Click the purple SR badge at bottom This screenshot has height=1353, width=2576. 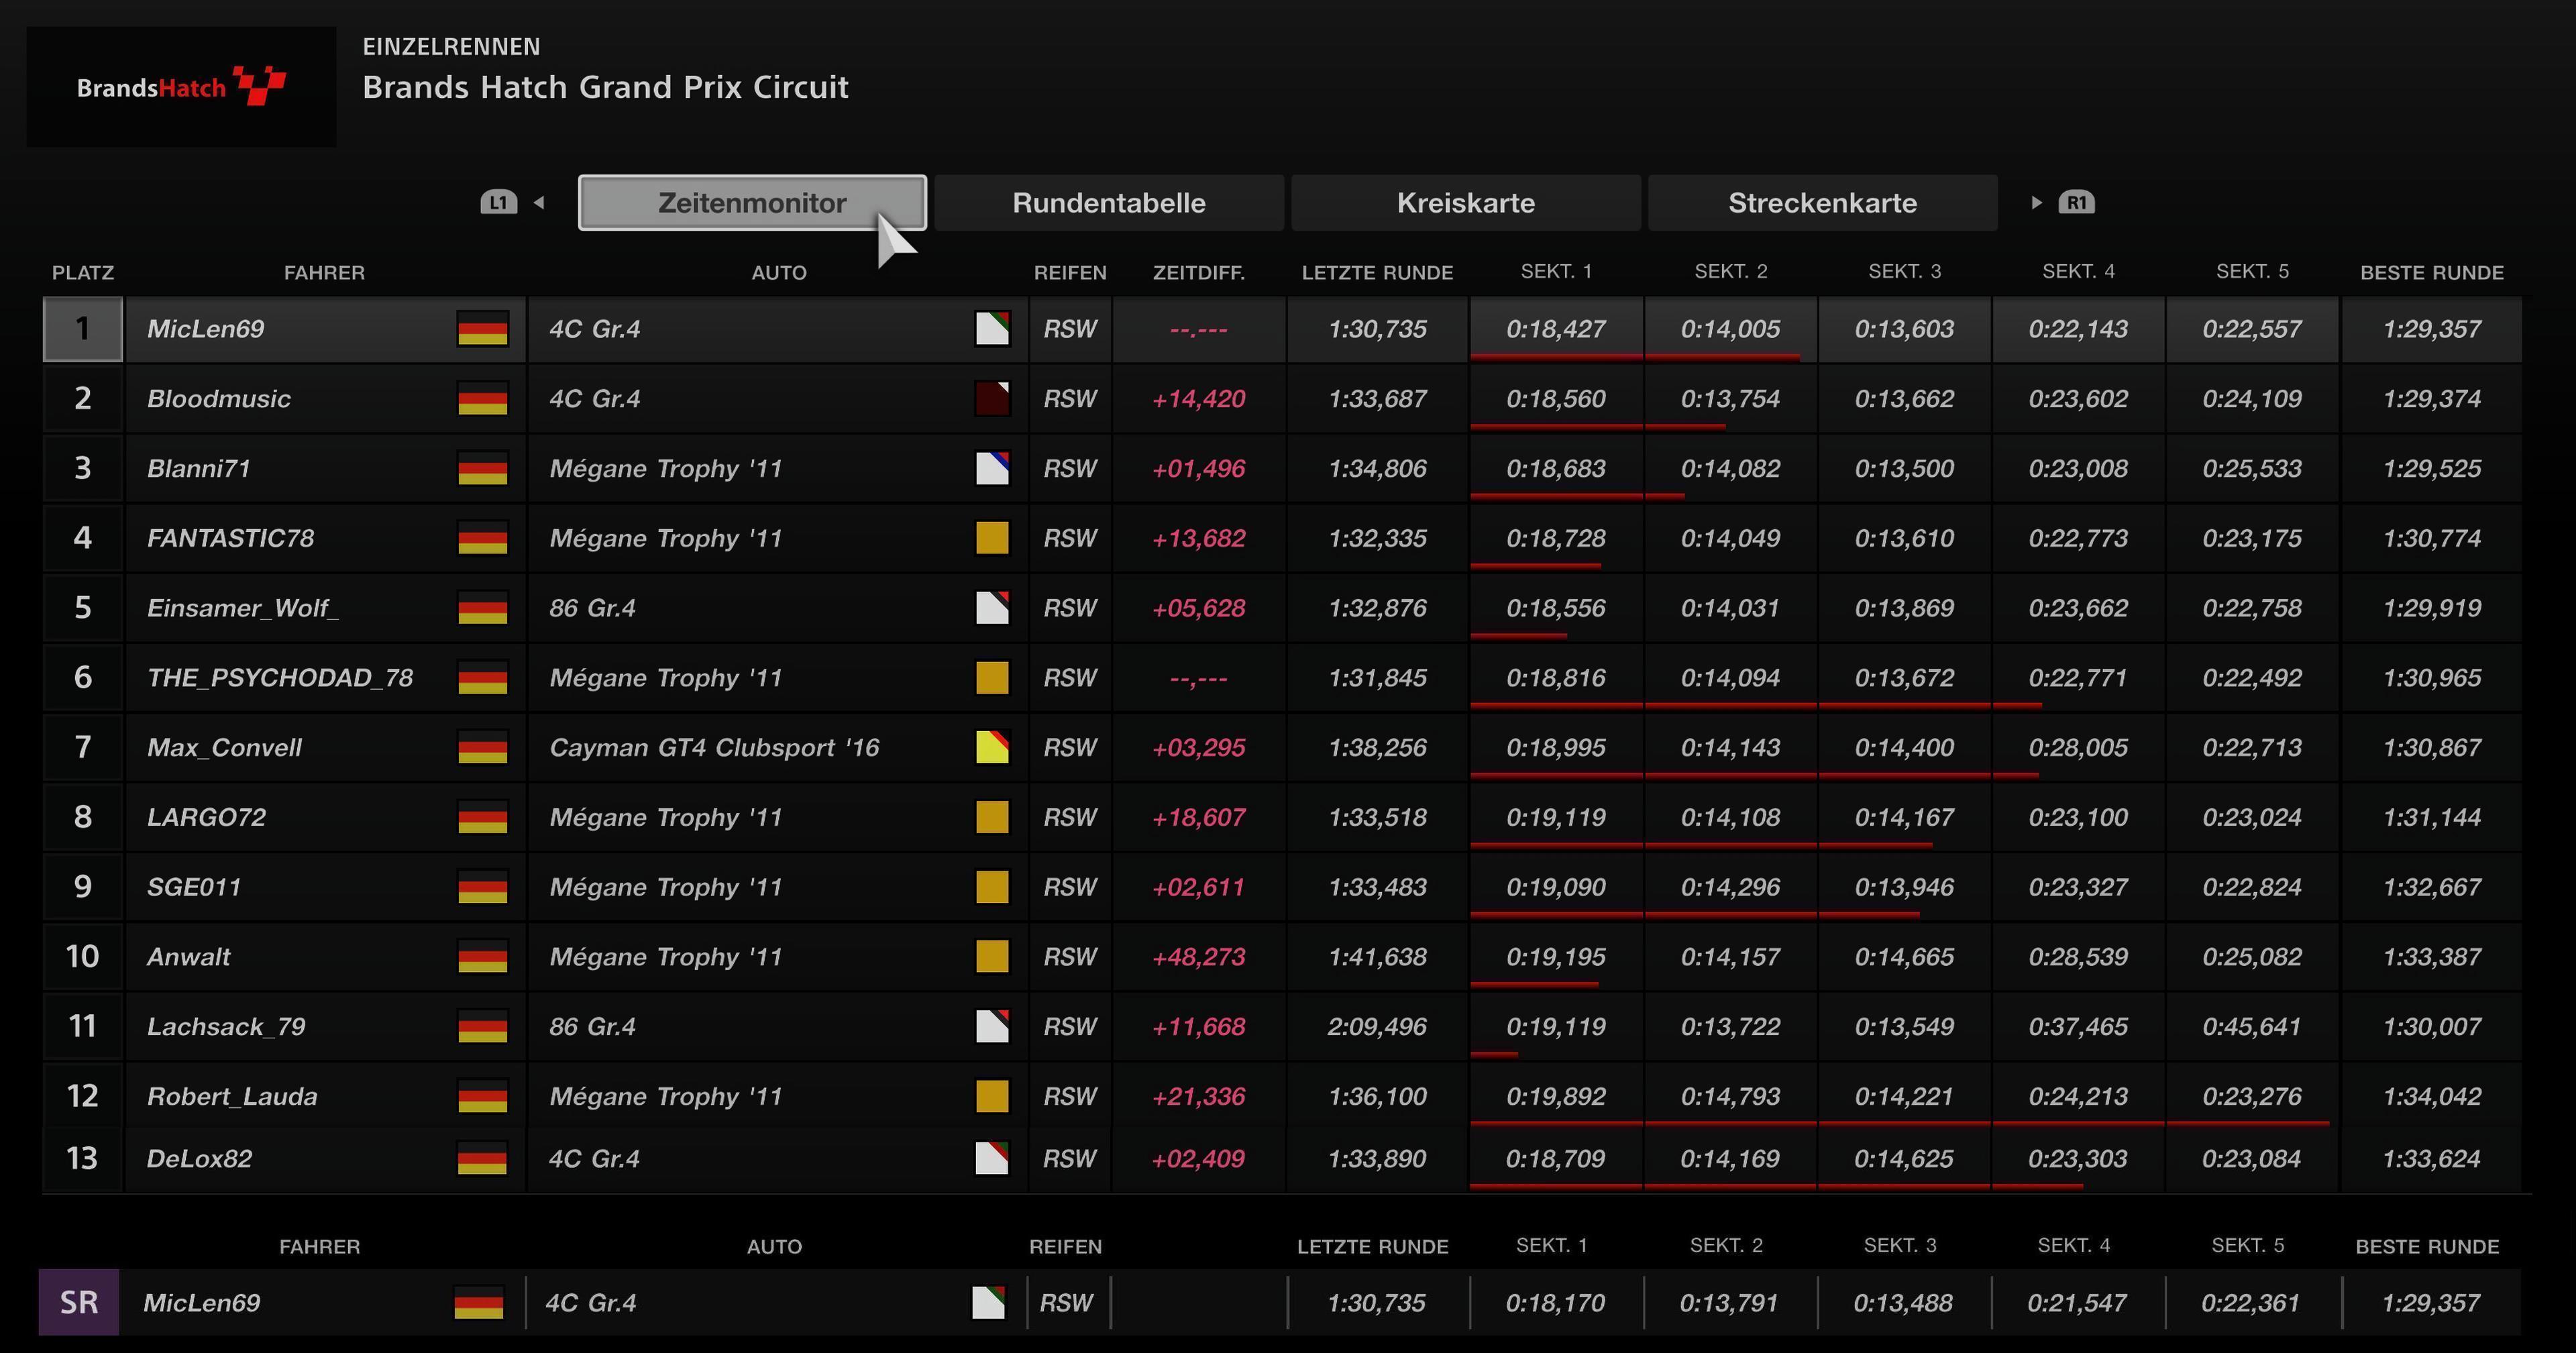[79, 1303]
